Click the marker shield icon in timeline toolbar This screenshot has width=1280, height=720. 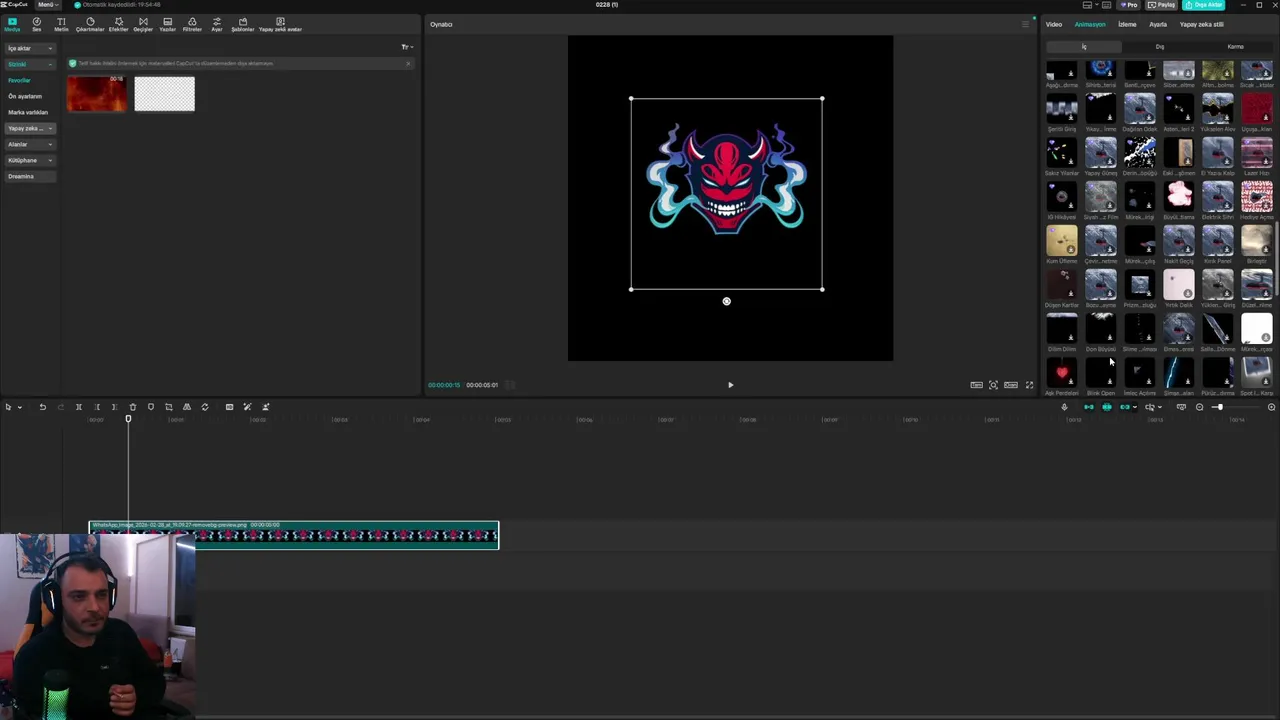click(151, 407)
